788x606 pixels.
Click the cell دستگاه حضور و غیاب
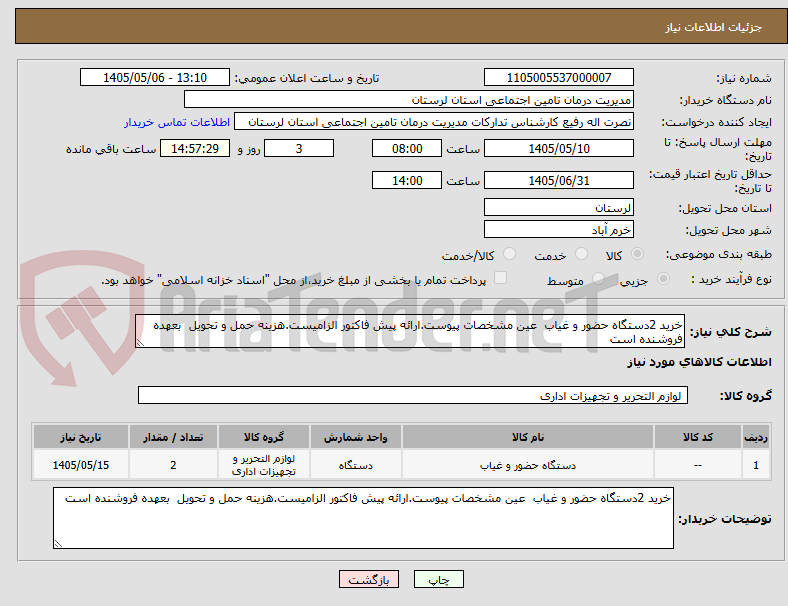point(528,465)
